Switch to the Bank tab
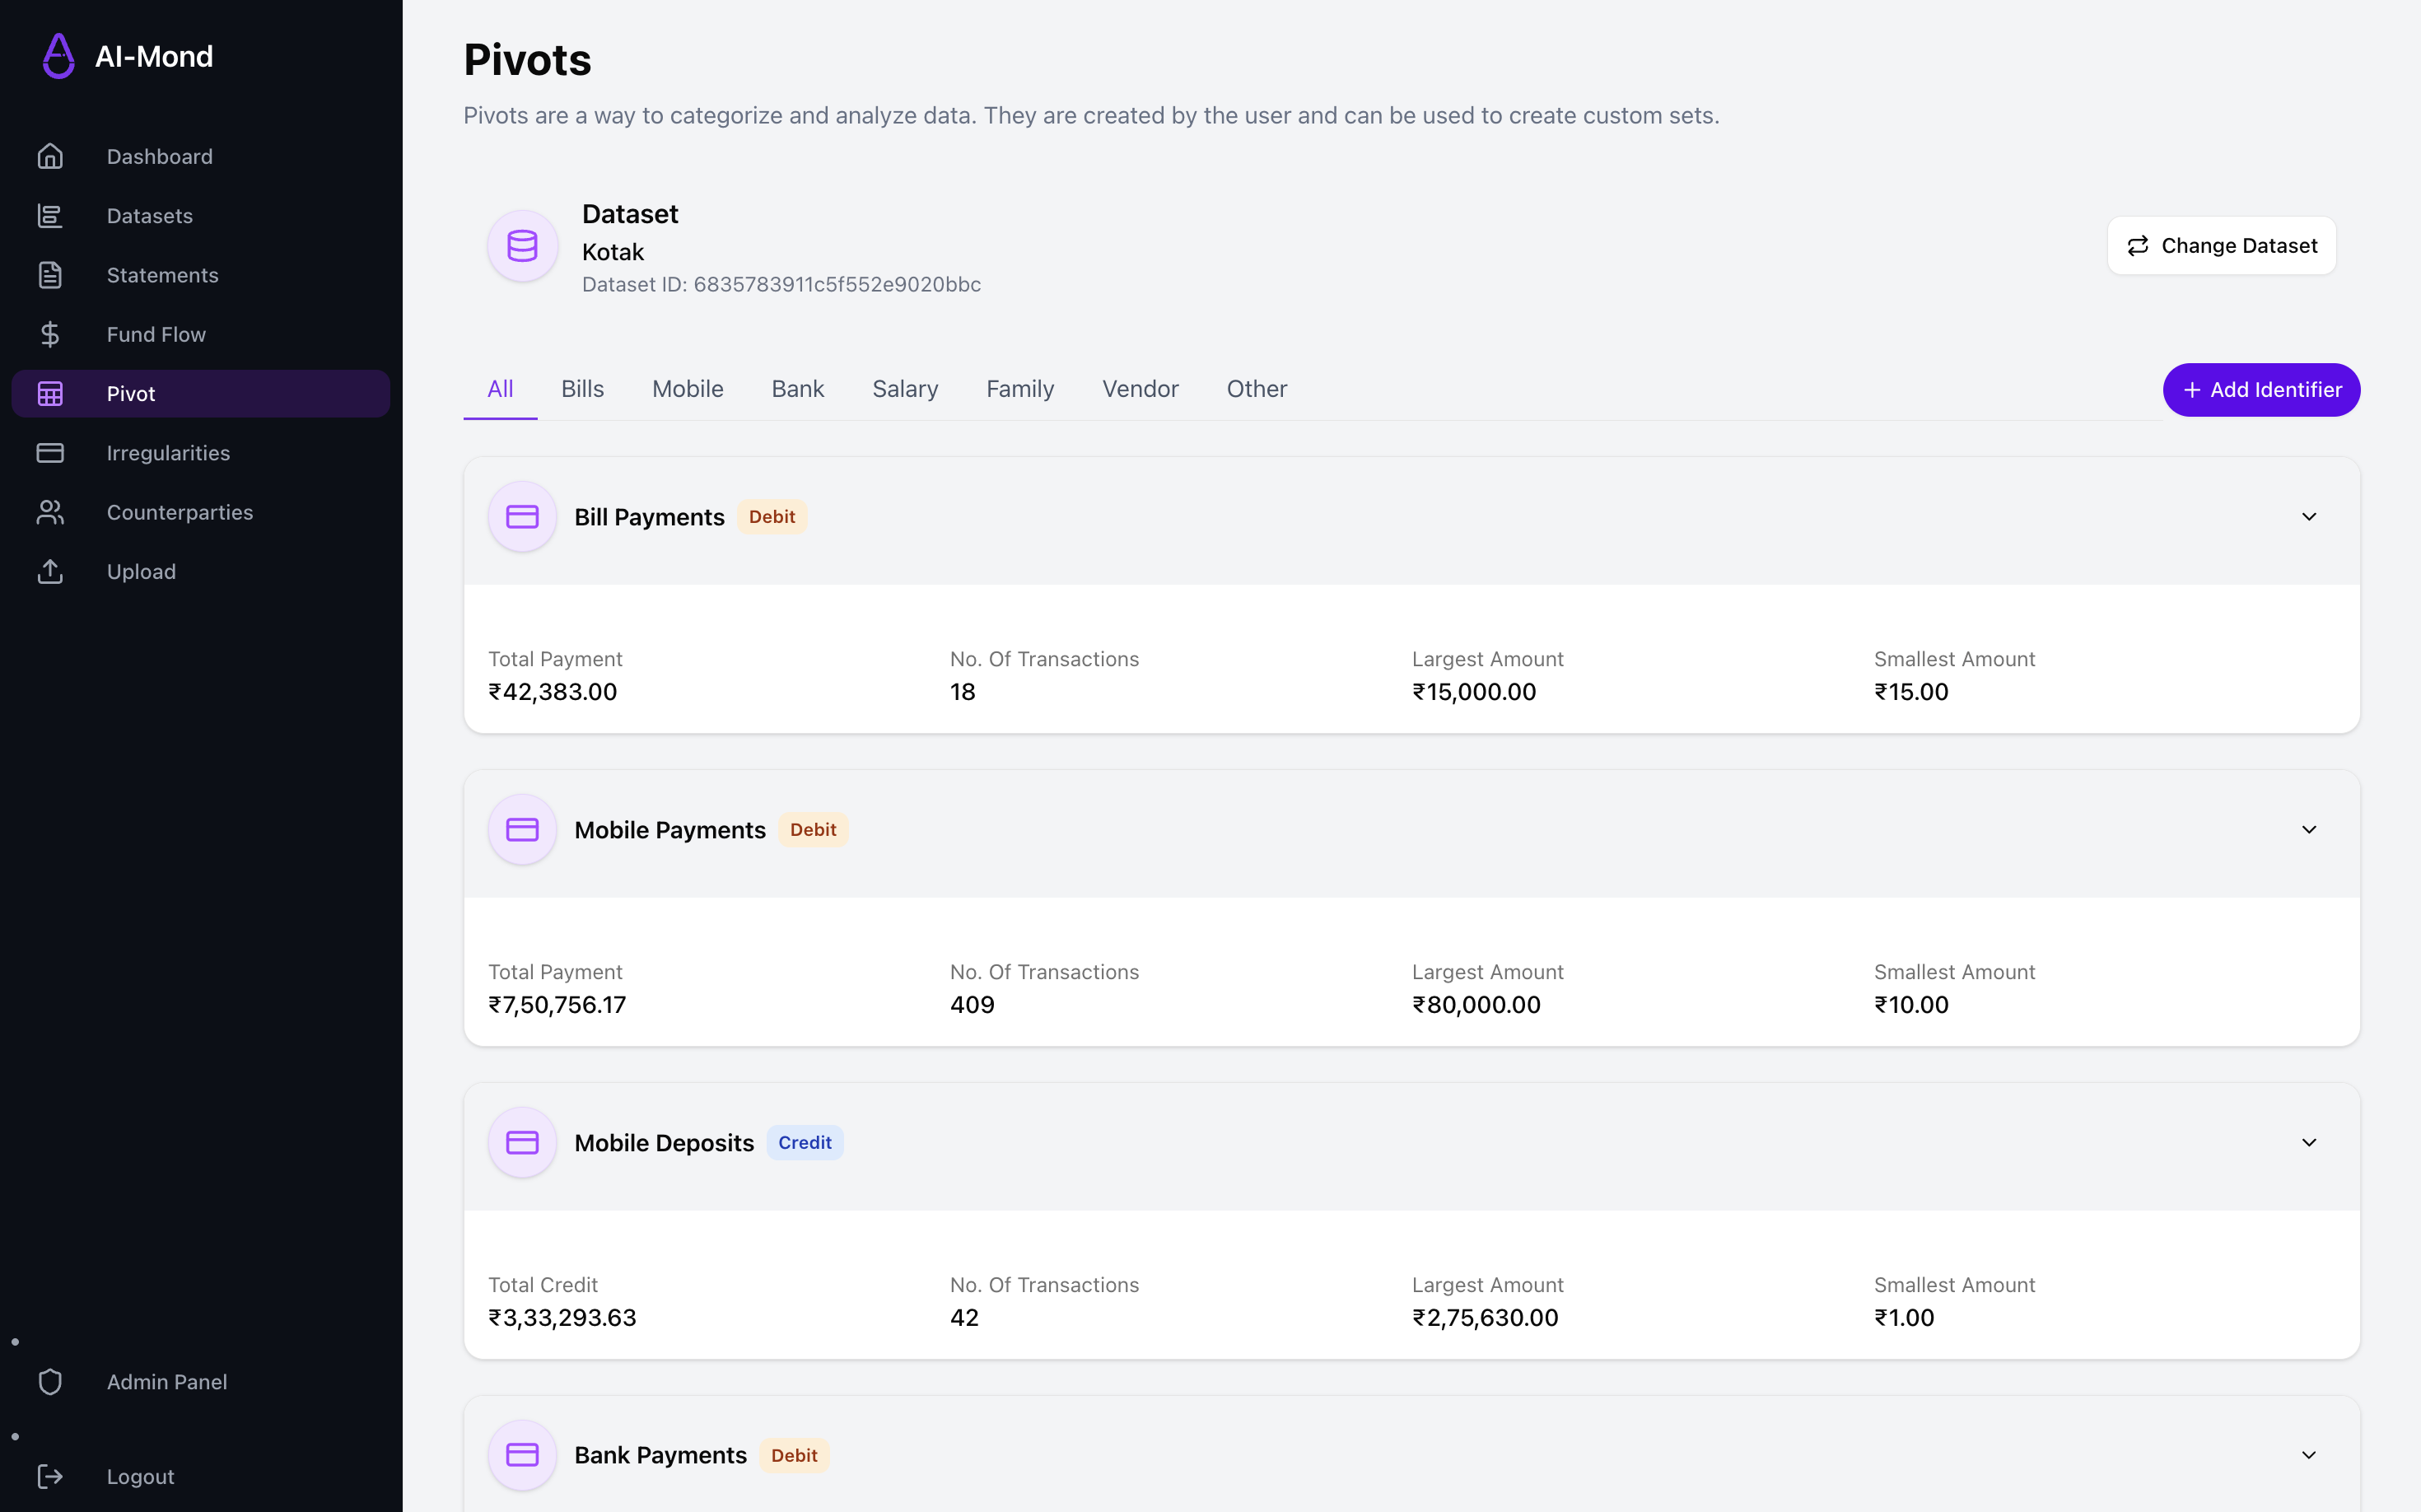Image resolution: width=2421 pixels, height=1512 pixels. tap(798, 389)
